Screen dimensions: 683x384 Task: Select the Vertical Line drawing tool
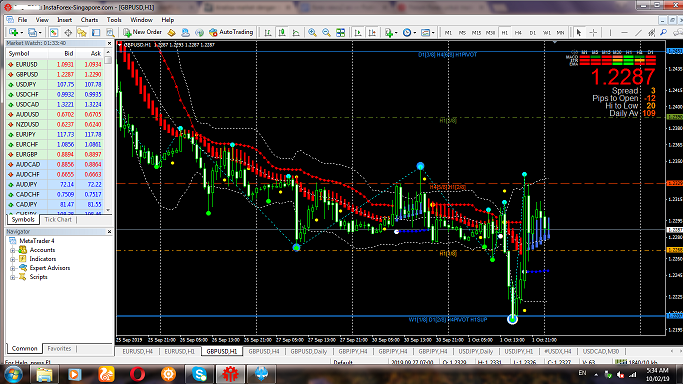point(610,33)
